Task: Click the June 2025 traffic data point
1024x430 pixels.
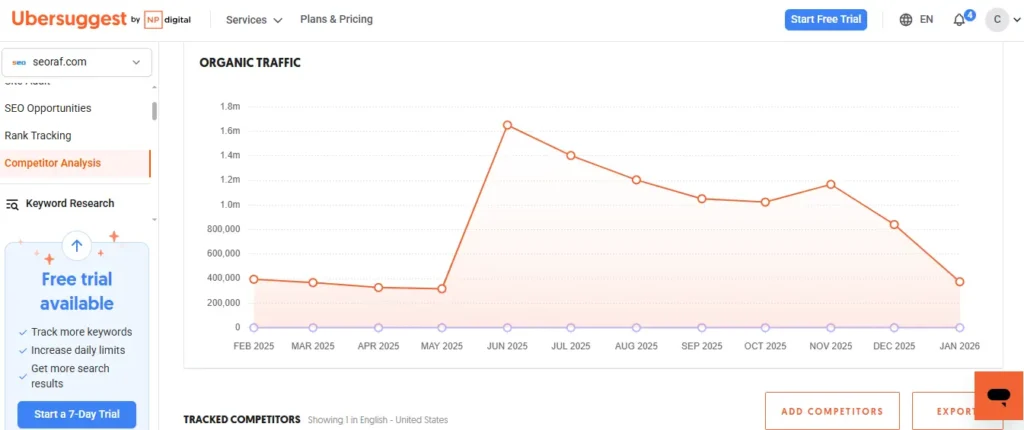Action: click(507, 125)
